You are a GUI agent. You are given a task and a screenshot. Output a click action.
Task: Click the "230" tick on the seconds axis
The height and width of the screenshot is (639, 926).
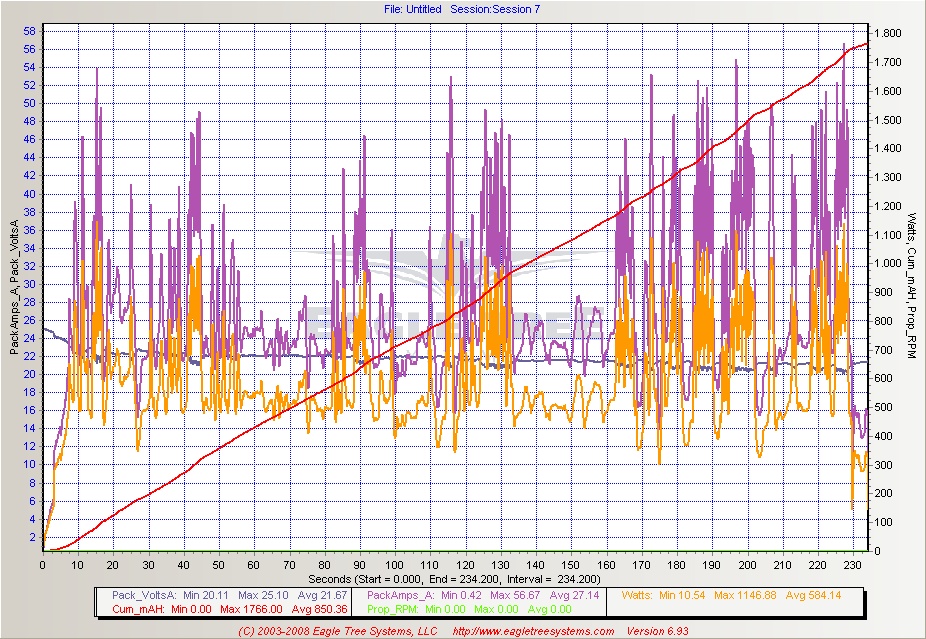853,565
